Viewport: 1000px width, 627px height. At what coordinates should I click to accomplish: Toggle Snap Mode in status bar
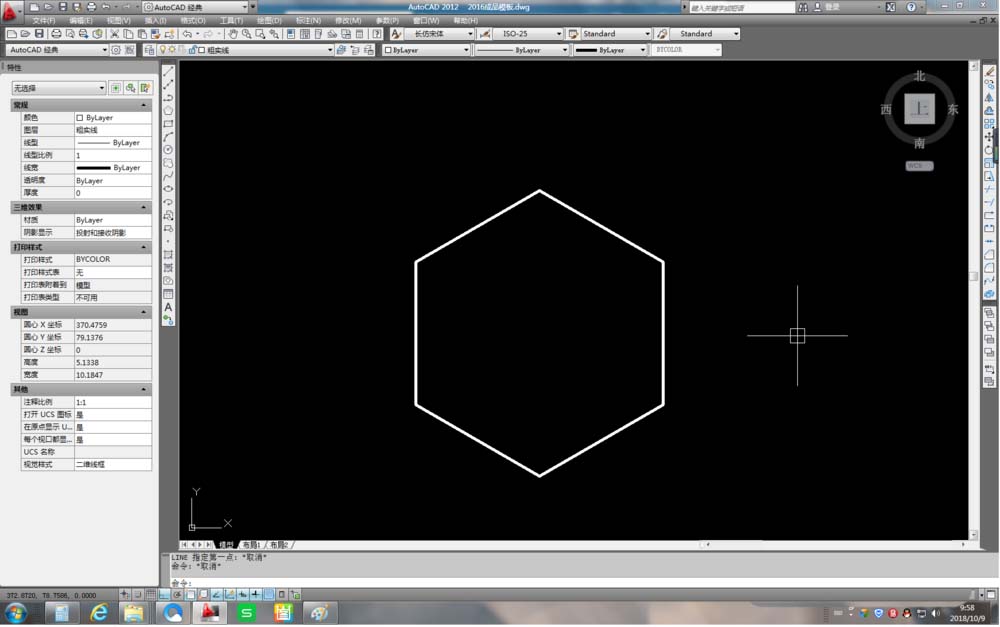click(x=138, y=594)
